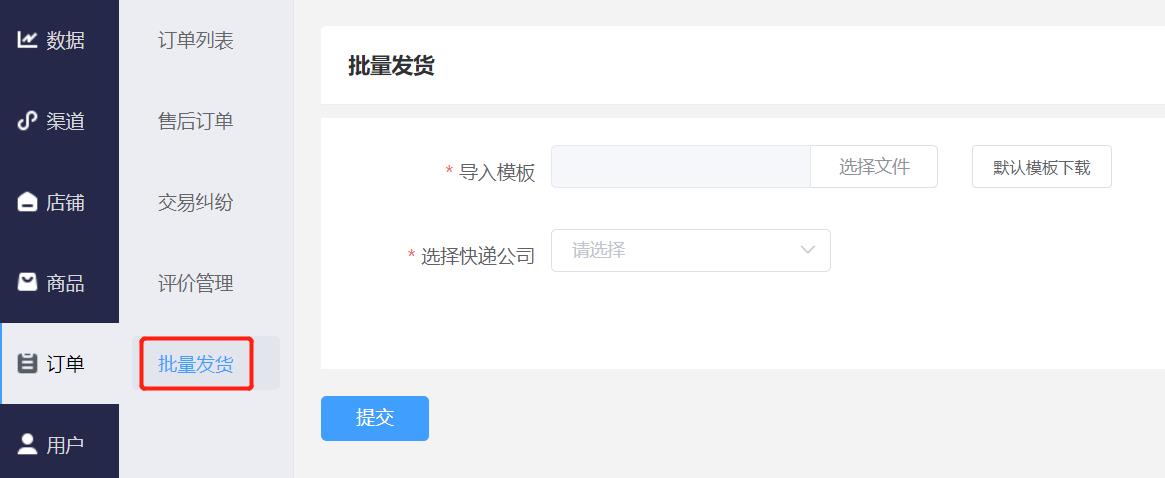Open the person icon beside 用户
This screenshot has width=1165, height=478.
tap(27, 445)
